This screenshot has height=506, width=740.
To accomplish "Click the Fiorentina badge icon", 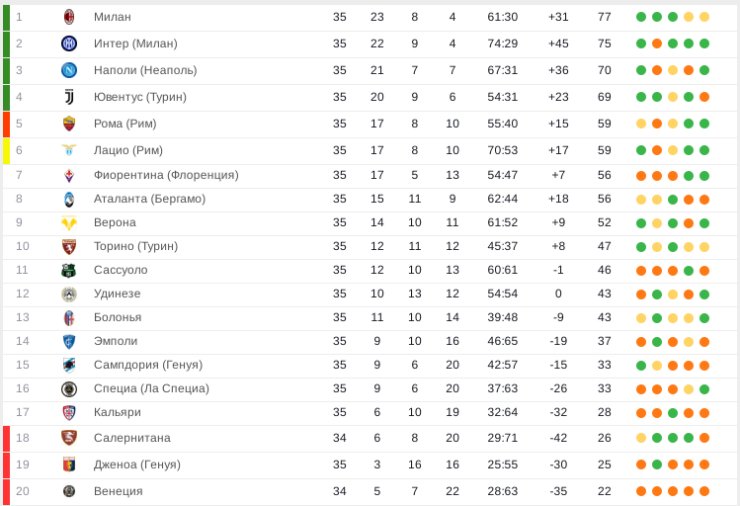I will pyautogui.click(x=69, y=176).
